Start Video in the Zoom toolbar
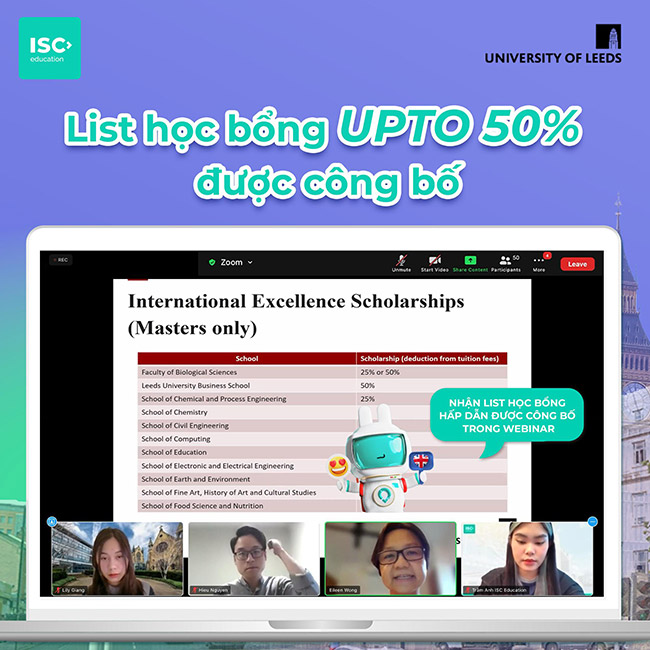This screenshot has height=650, width=650. pos(434,263)
